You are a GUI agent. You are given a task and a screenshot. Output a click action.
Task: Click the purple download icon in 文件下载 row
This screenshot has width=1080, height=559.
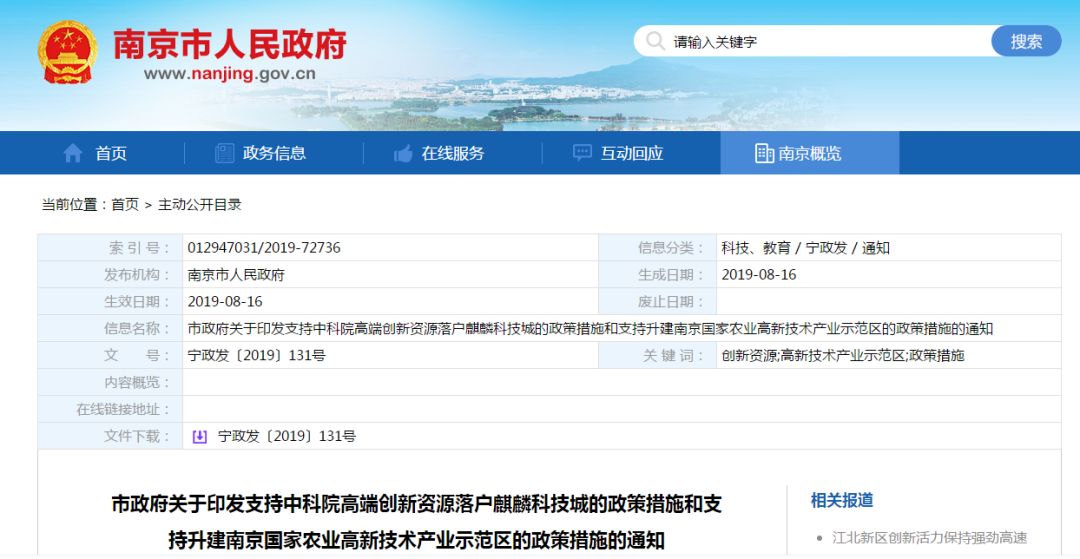click(199, 436)
